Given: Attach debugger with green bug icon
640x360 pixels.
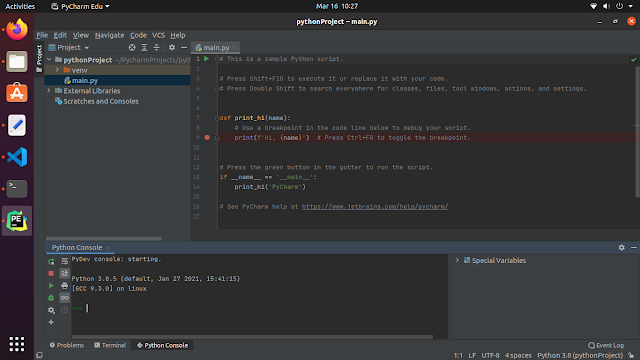Looking at the screenshot, I should pos(51,298).
